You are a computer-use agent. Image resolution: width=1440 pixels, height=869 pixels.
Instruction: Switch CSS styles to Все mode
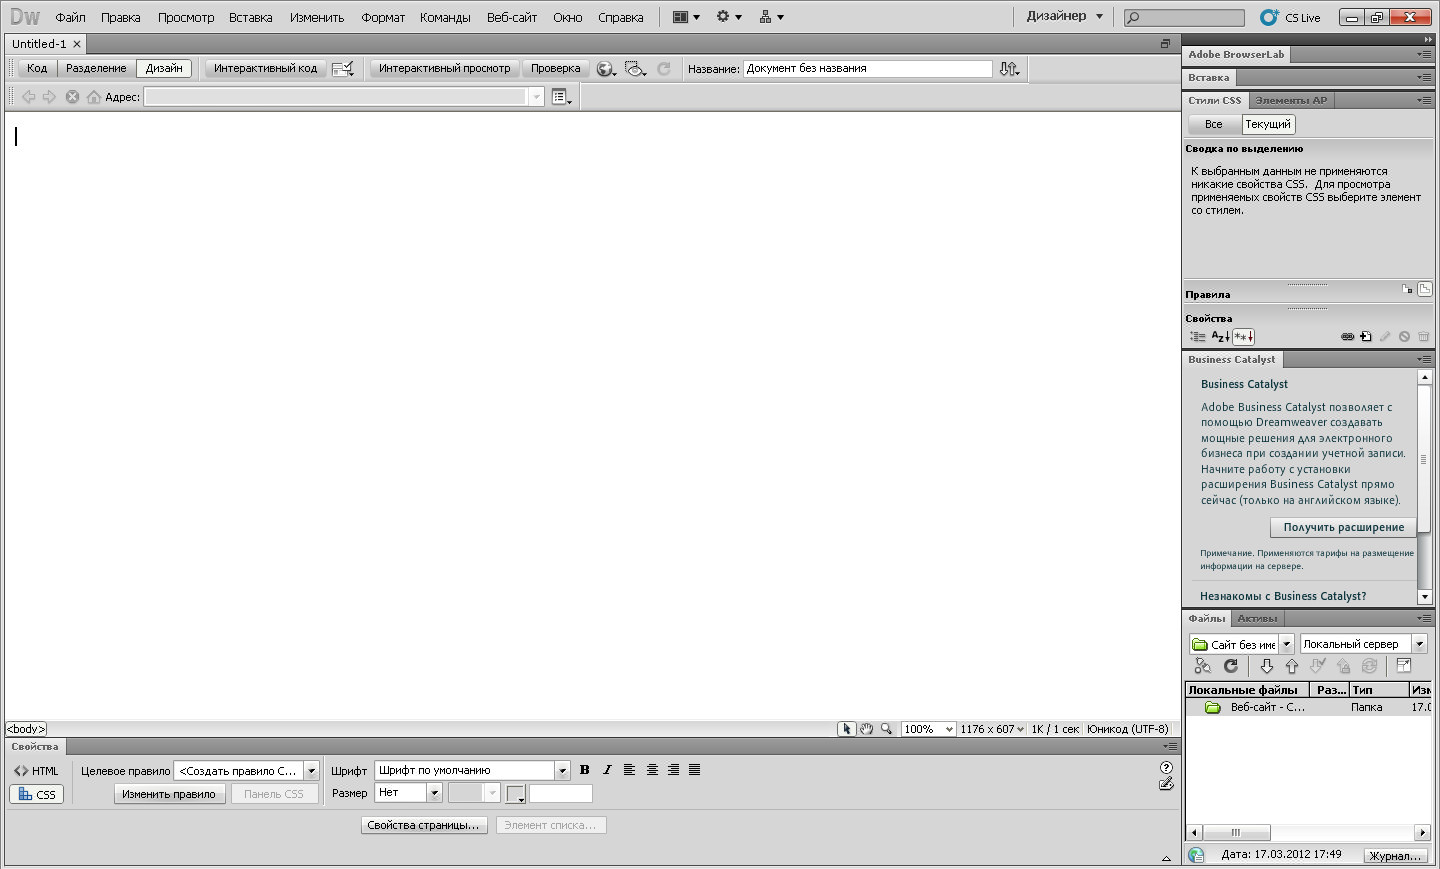tap(1213, 124)
